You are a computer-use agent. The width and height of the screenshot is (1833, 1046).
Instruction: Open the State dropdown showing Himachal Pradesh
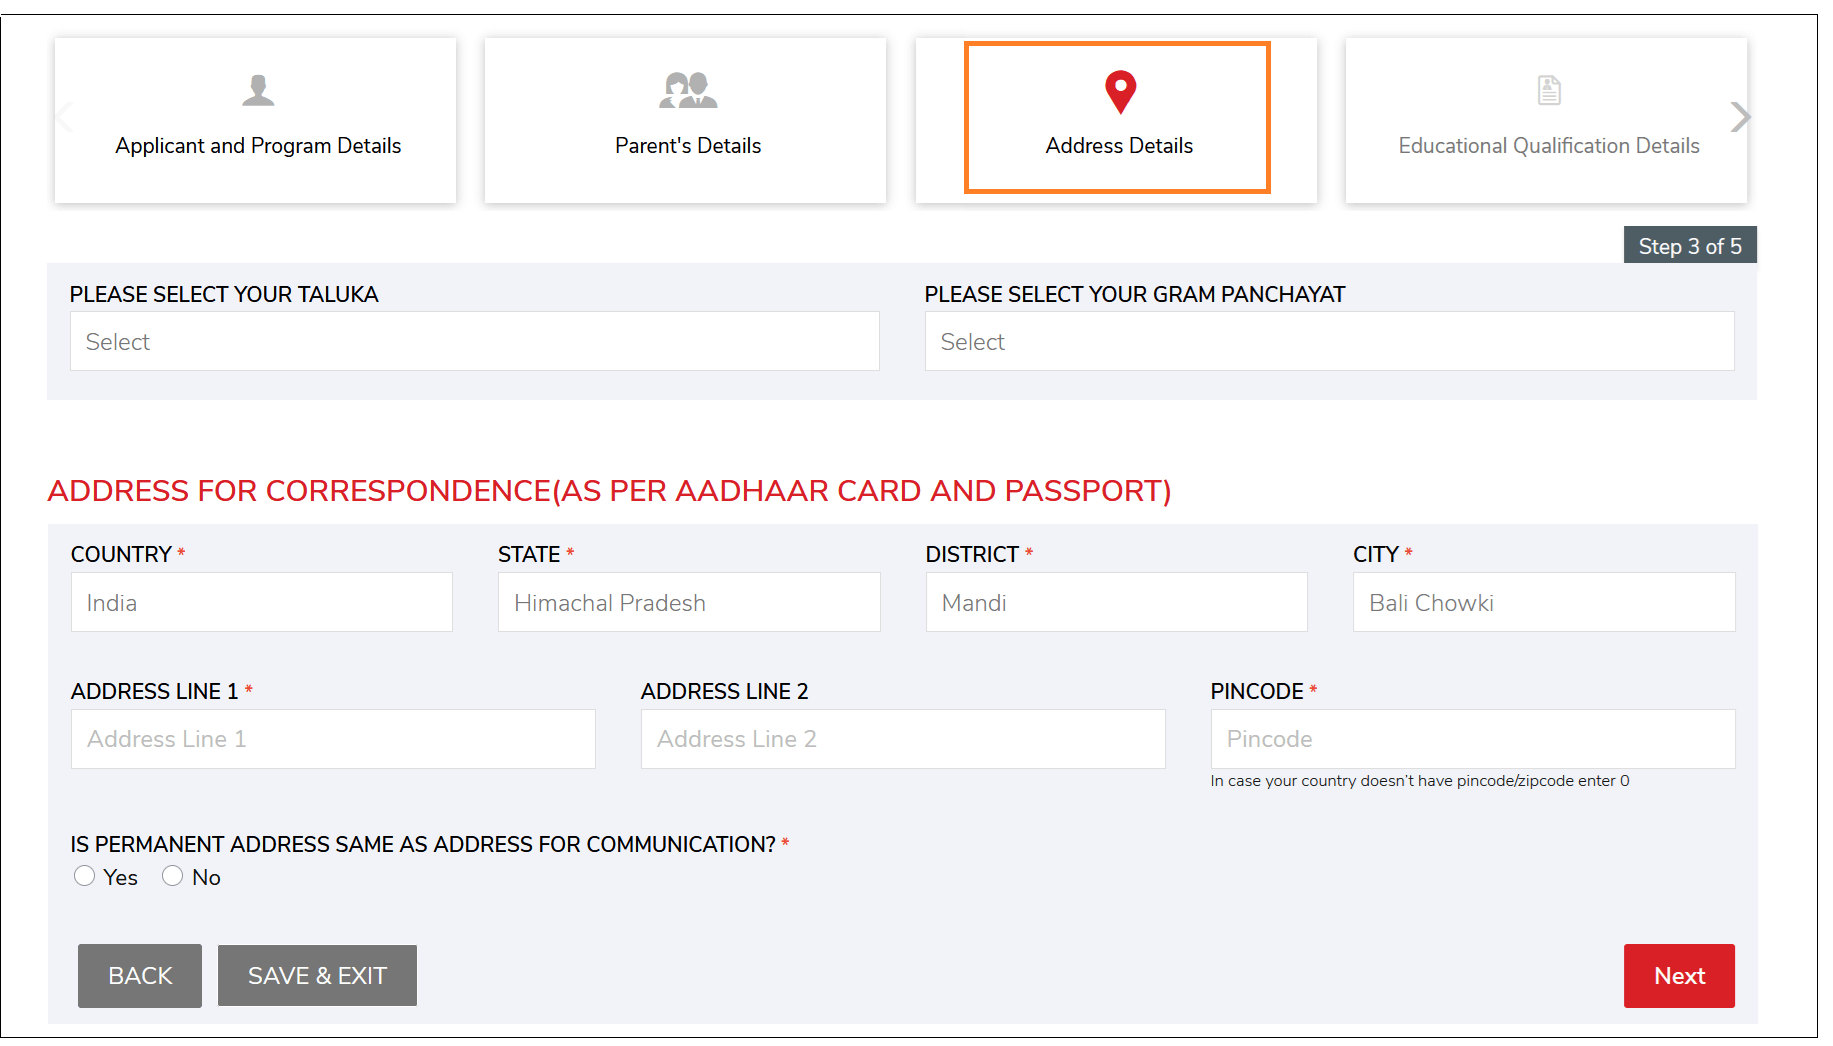click(689, 602)
